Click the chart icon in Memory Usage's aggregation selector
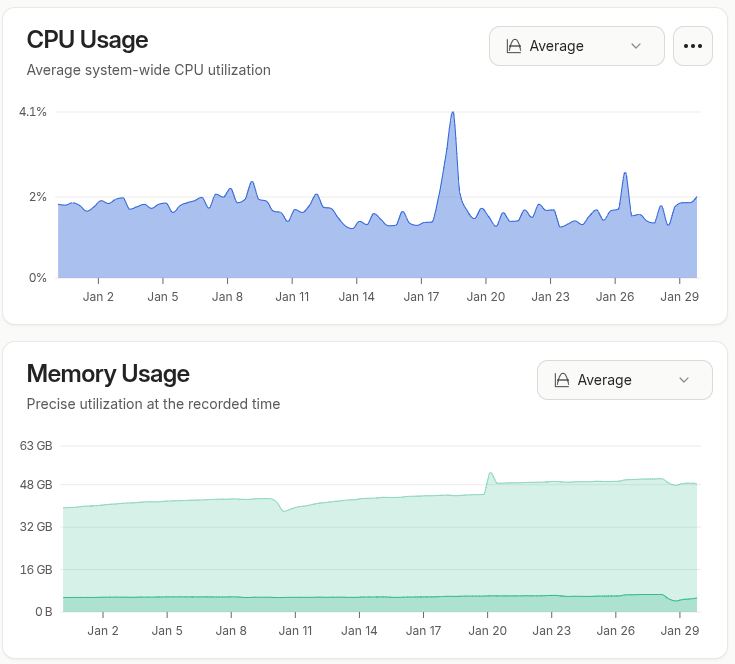735x664 pixels. point(562,380)
